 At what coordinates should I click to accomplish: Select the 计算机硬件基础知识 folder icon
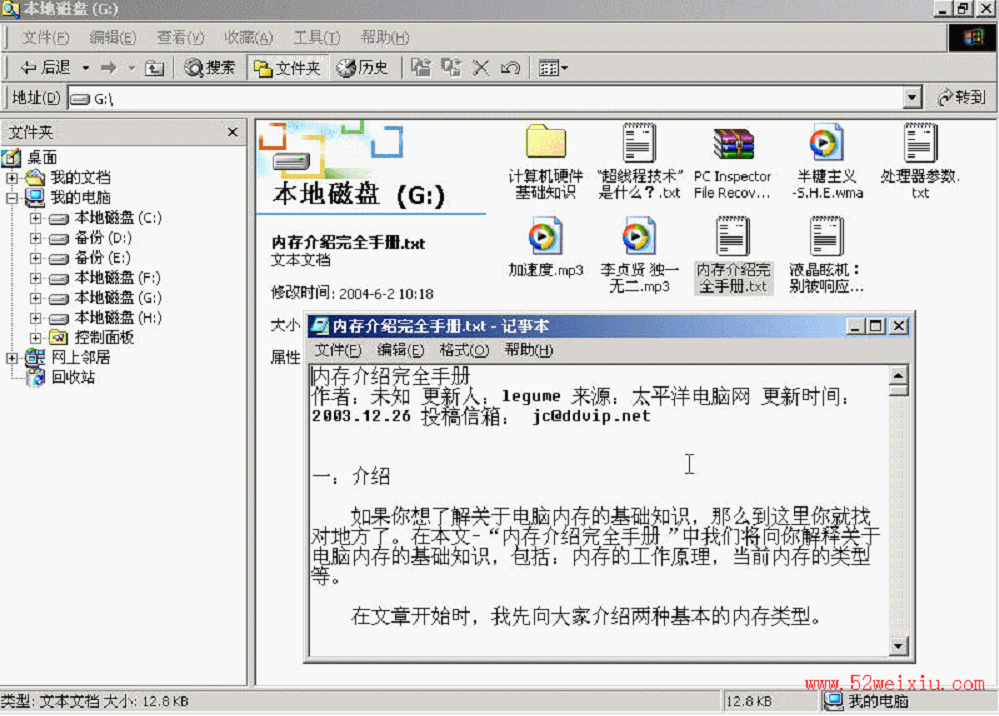click(x=545, y=141)
